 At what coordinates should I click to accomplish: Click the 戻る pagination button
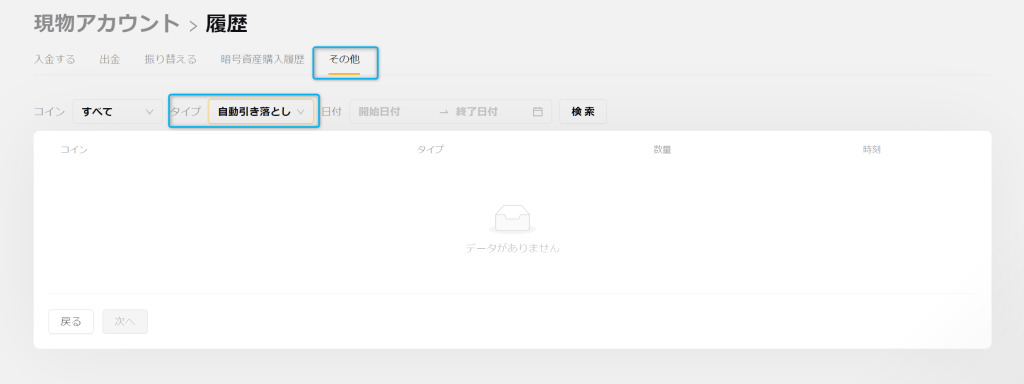(x=71, y=321)
